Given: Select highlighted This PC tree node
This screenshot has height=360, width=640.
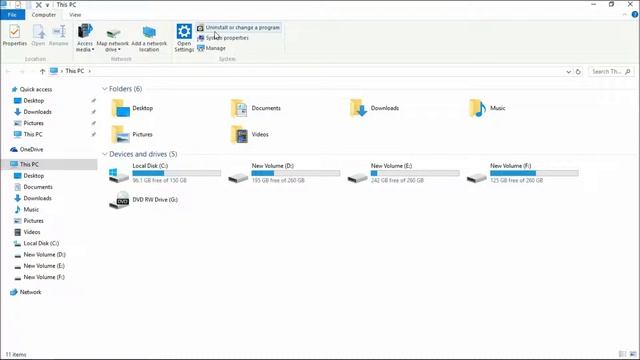Looking at the screenshot, I should tap(49, 164).
